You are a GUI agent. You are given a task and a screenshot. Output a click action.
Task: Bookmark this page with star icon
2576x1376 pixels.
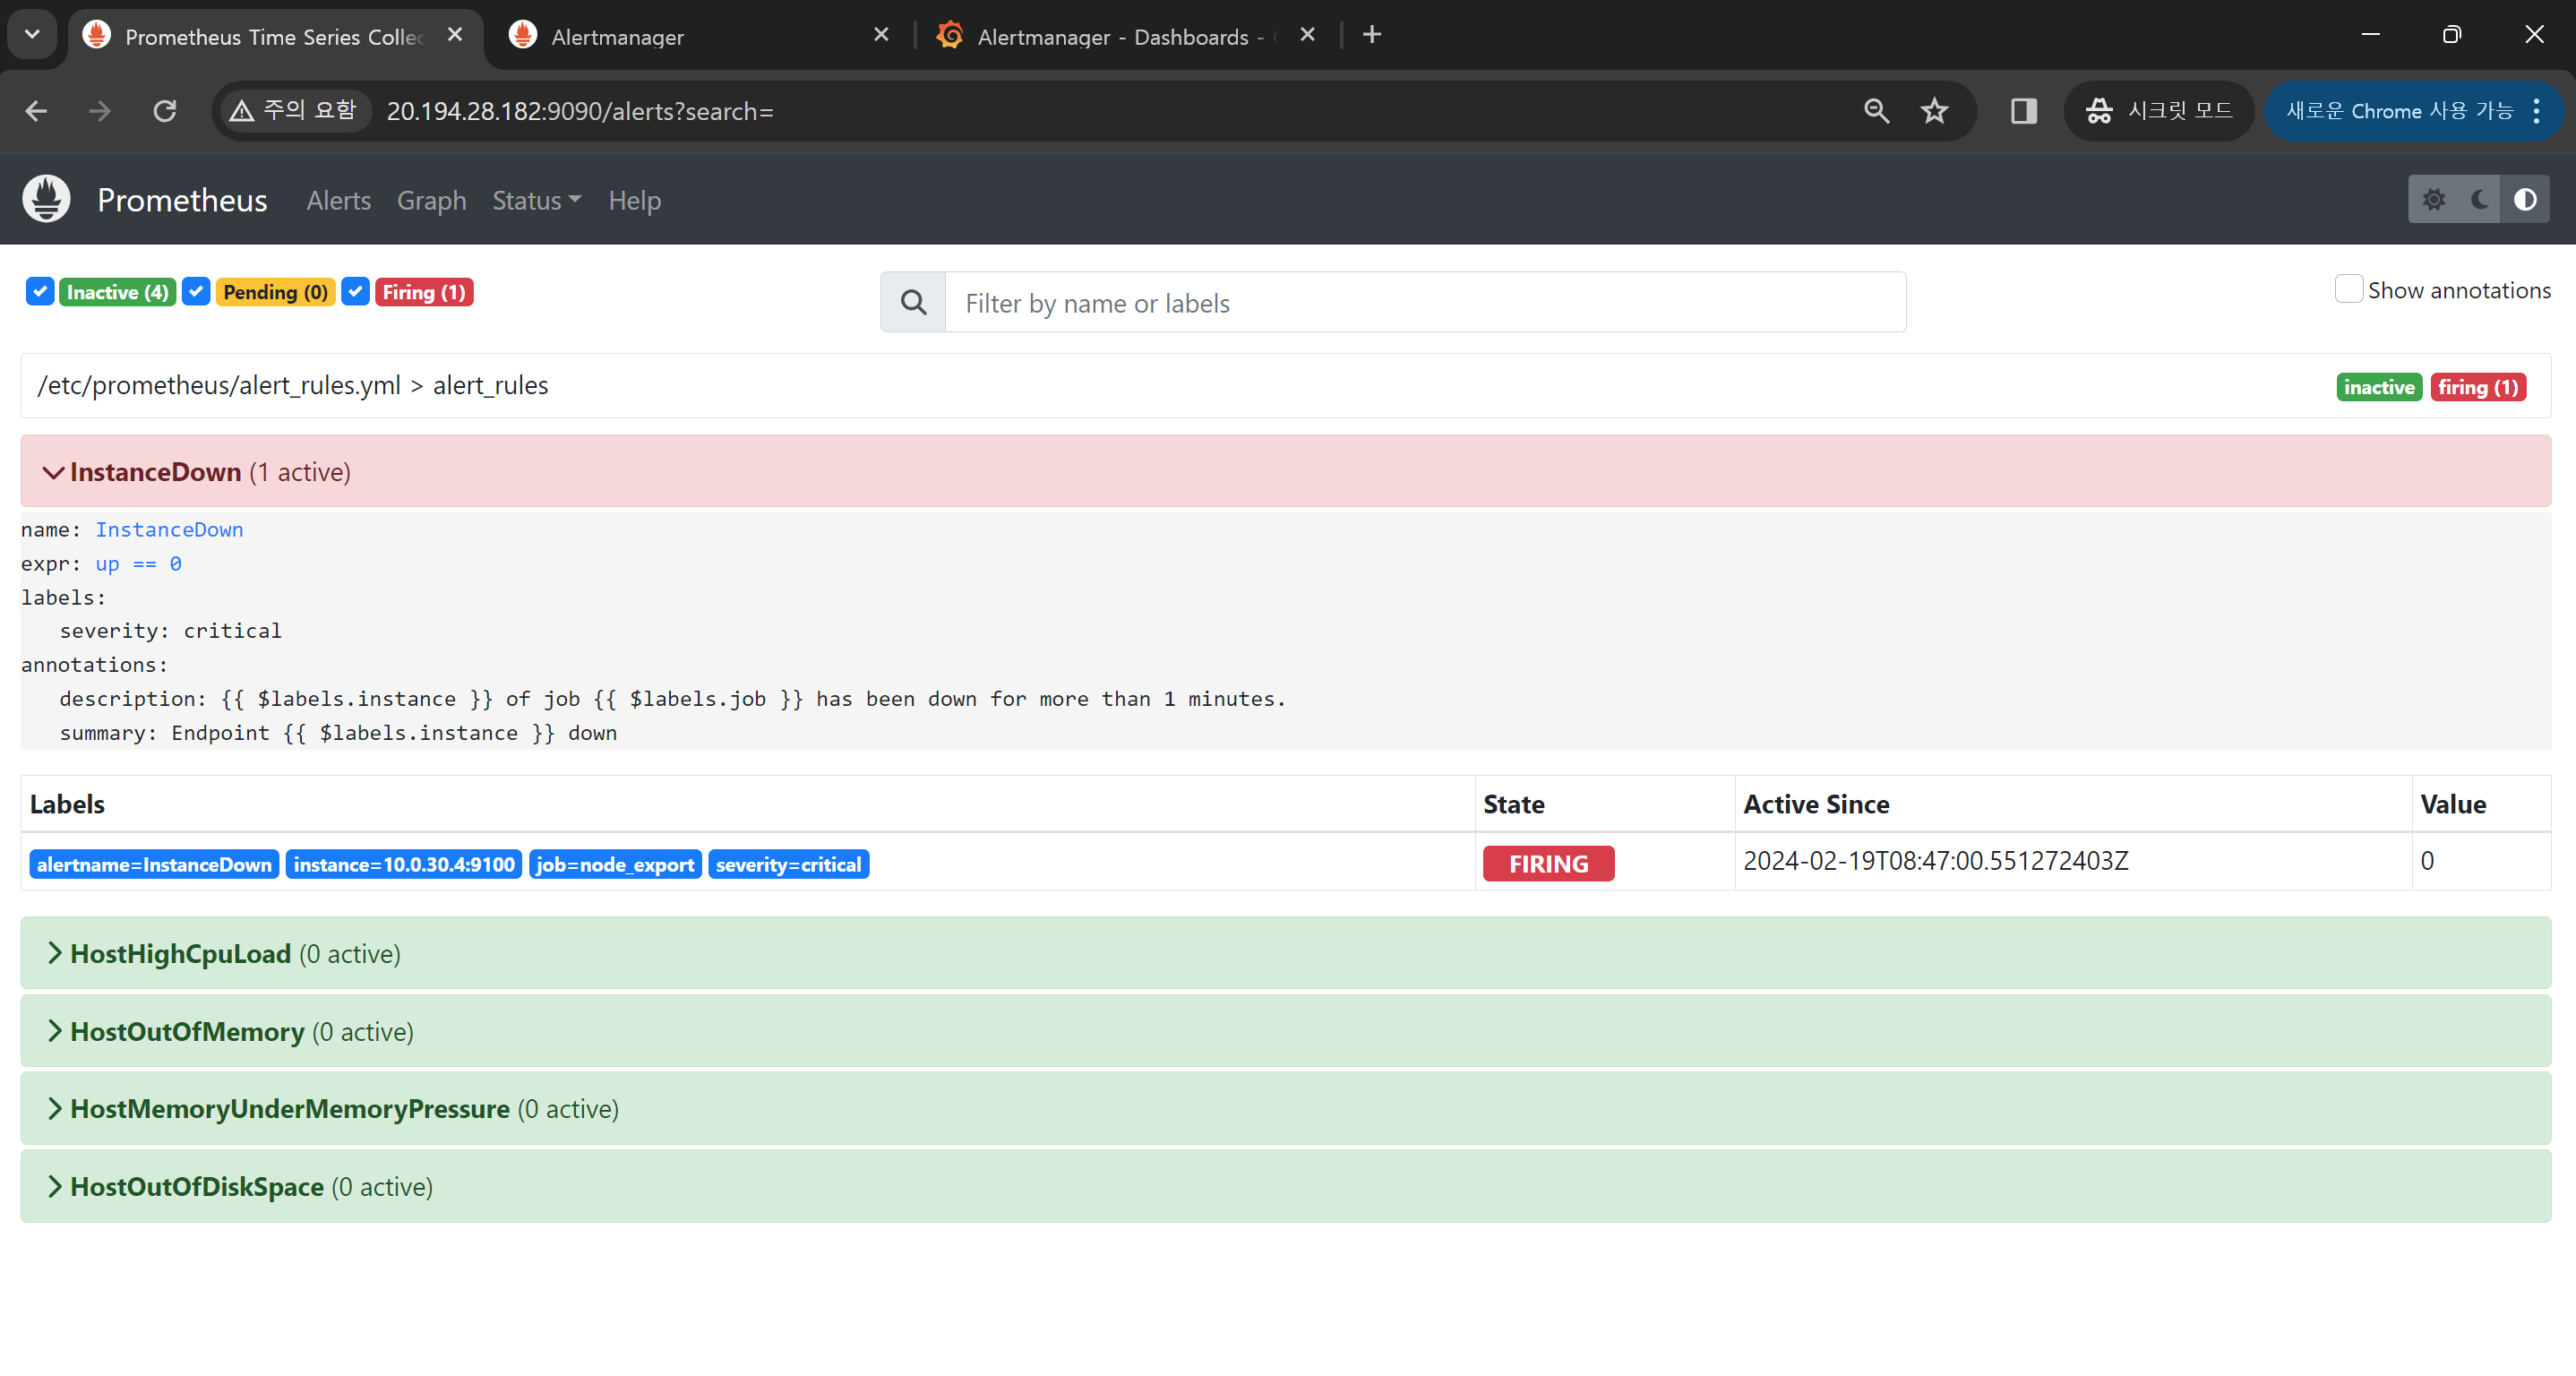(1935, 111)
